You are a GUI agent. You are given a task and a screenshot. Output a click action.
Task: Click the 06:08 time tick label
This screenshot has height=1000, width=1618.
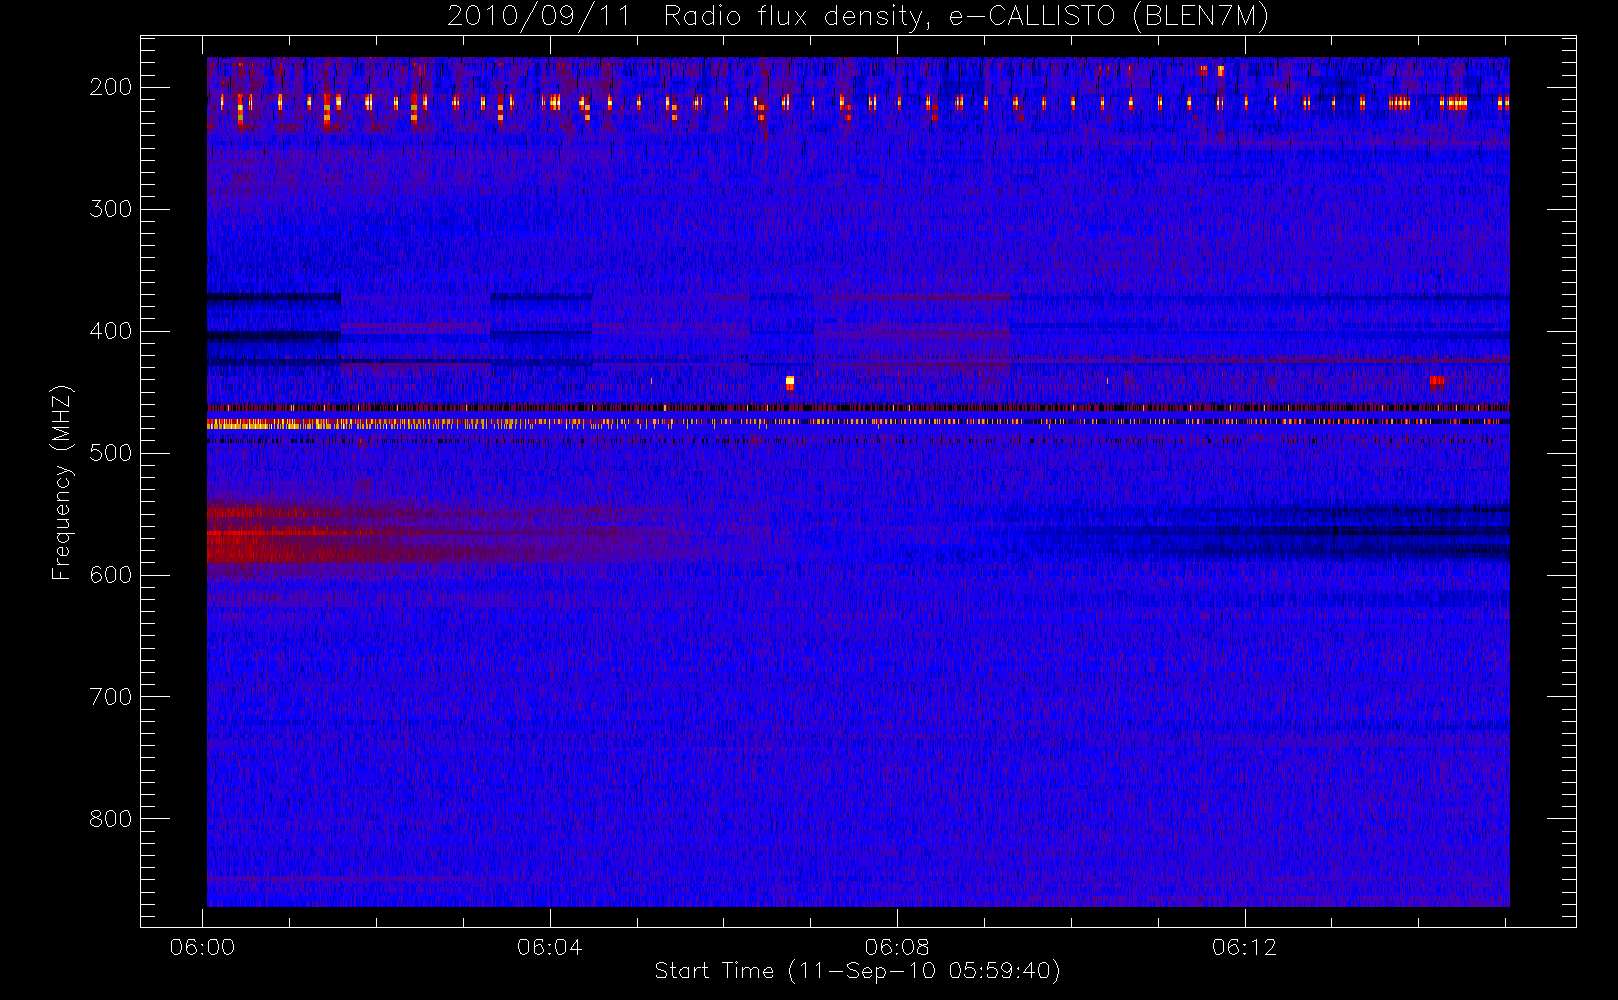click(897, 947)
